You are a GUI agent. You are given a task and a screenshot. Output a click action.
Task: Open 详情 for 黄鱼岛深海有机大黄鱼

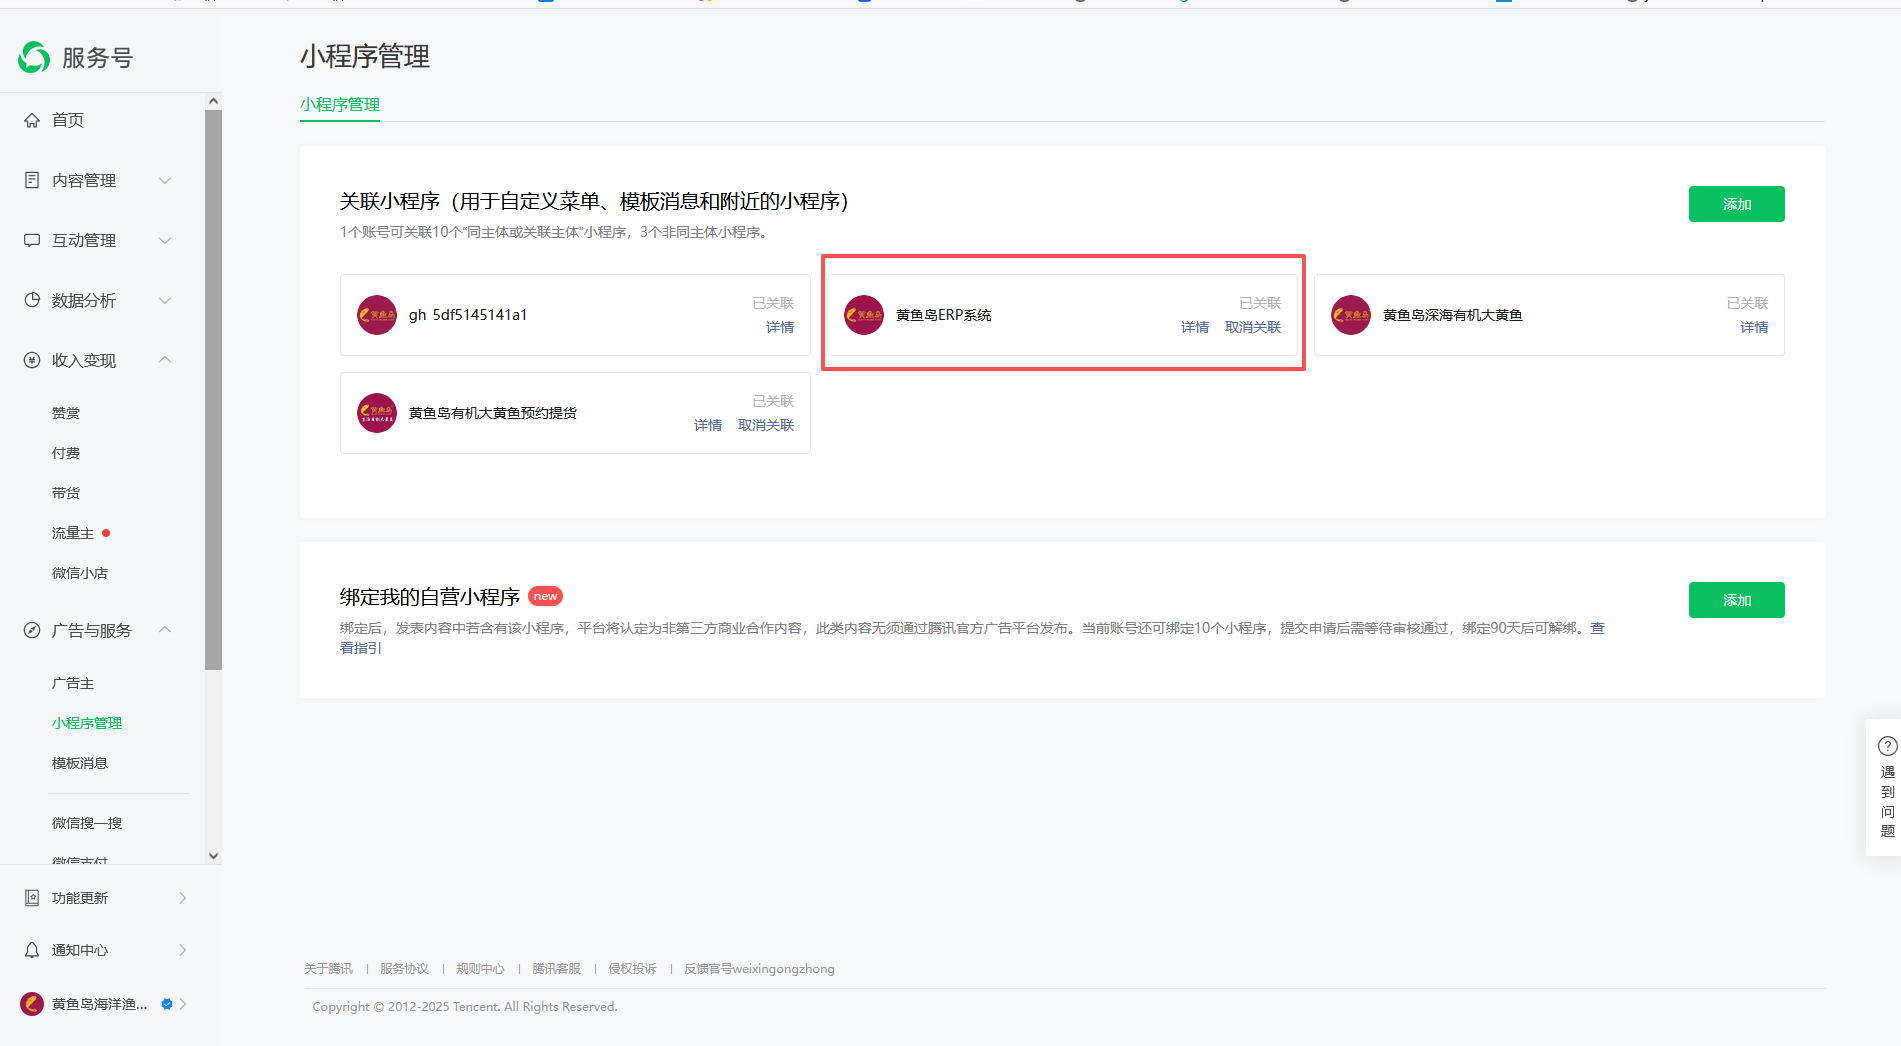coord(1754,327)
